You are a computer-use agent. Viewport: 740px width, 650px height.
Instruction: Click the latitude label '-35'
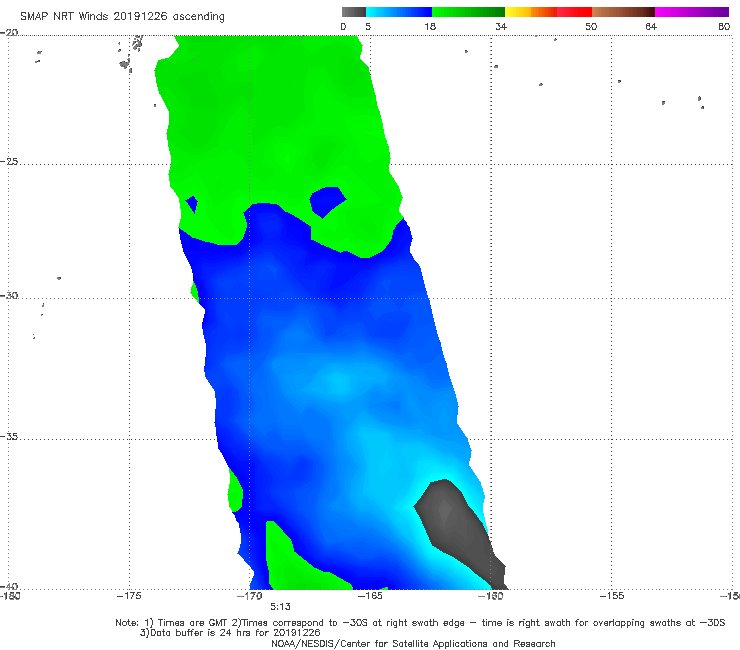[9, 436]
